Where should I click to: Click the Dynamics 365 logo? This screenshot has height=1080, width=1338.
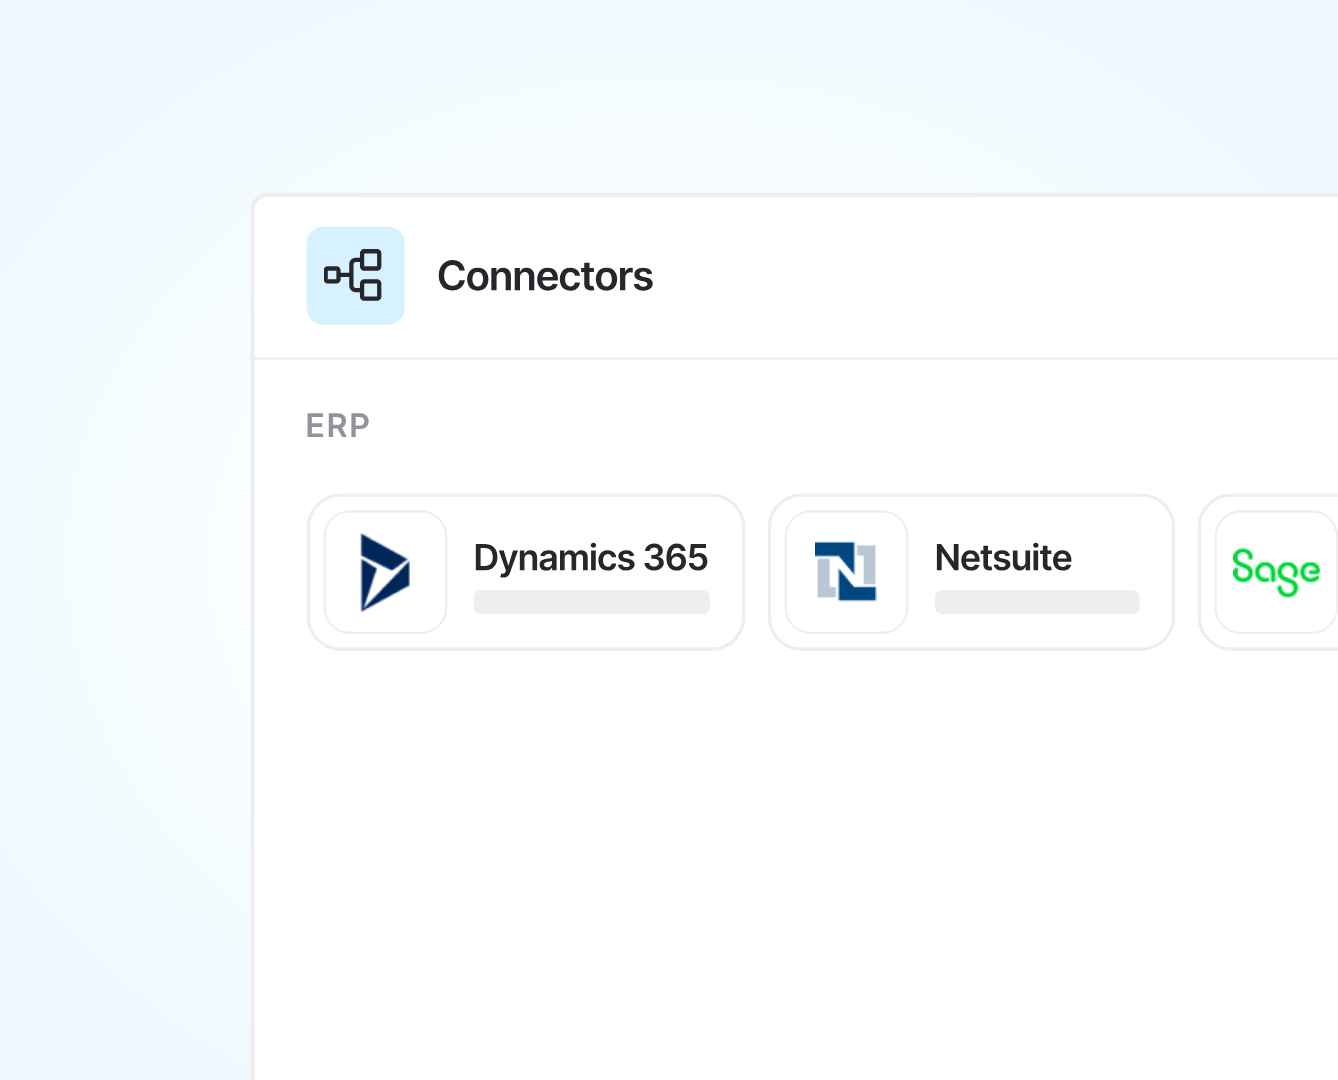384,572
